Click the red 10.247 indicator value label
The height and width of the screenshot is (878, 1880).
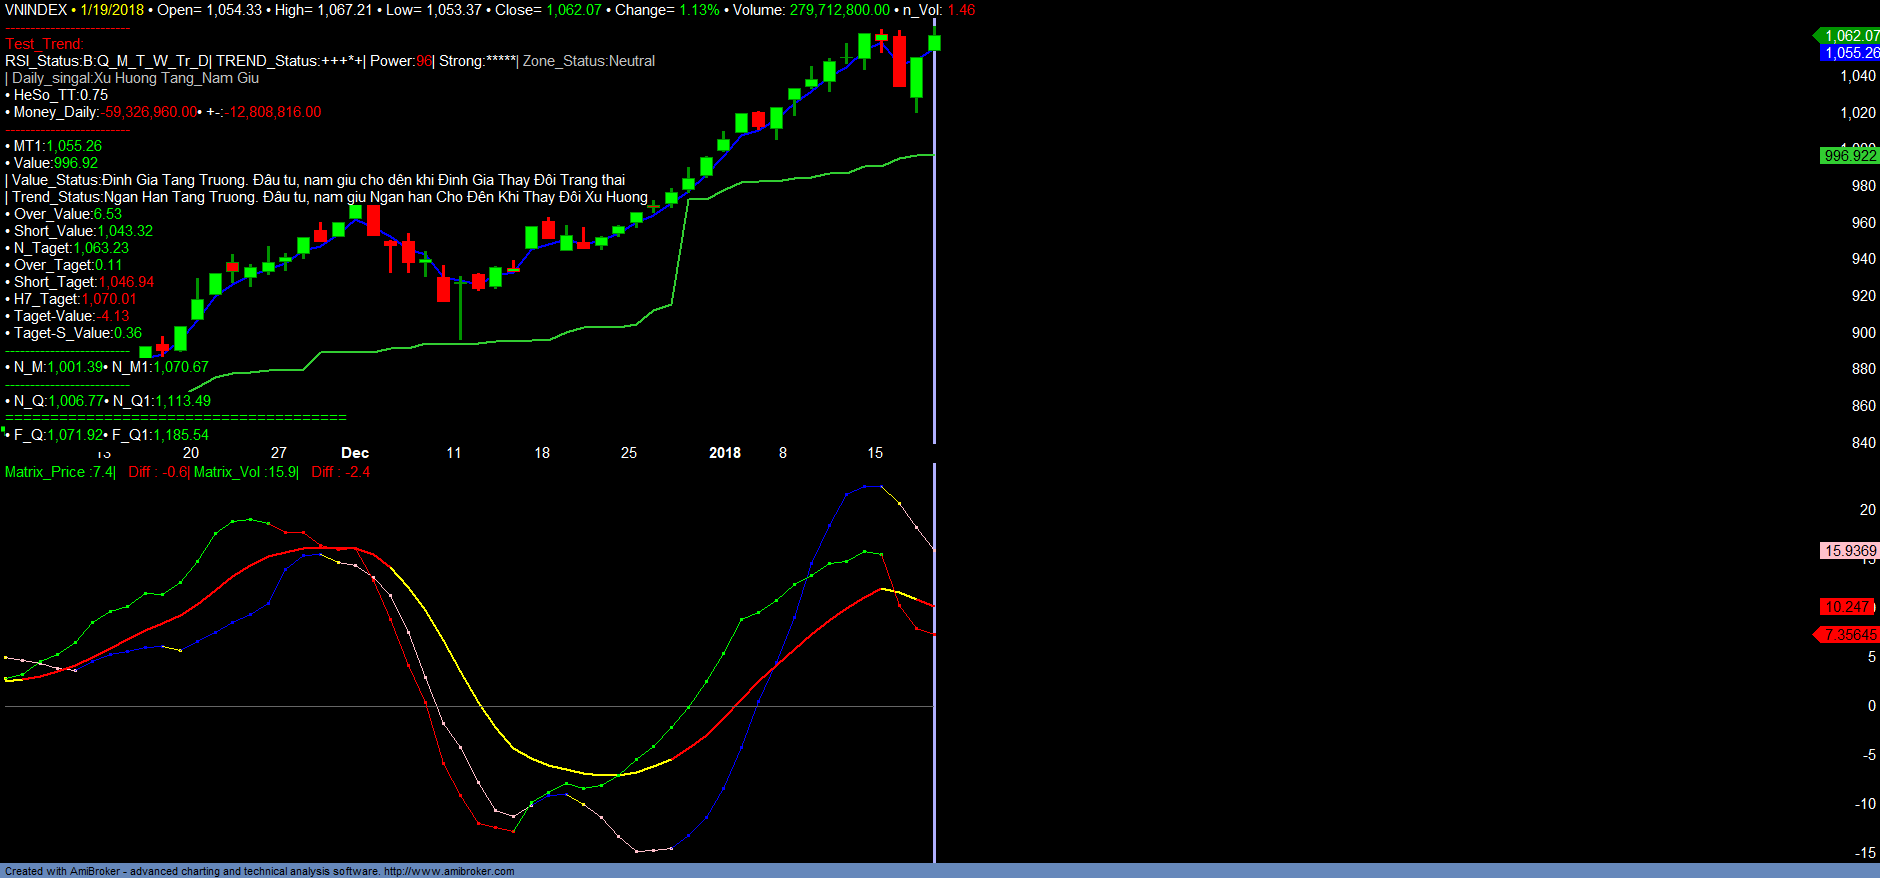pyautogui.click(x=1846, y=607)
